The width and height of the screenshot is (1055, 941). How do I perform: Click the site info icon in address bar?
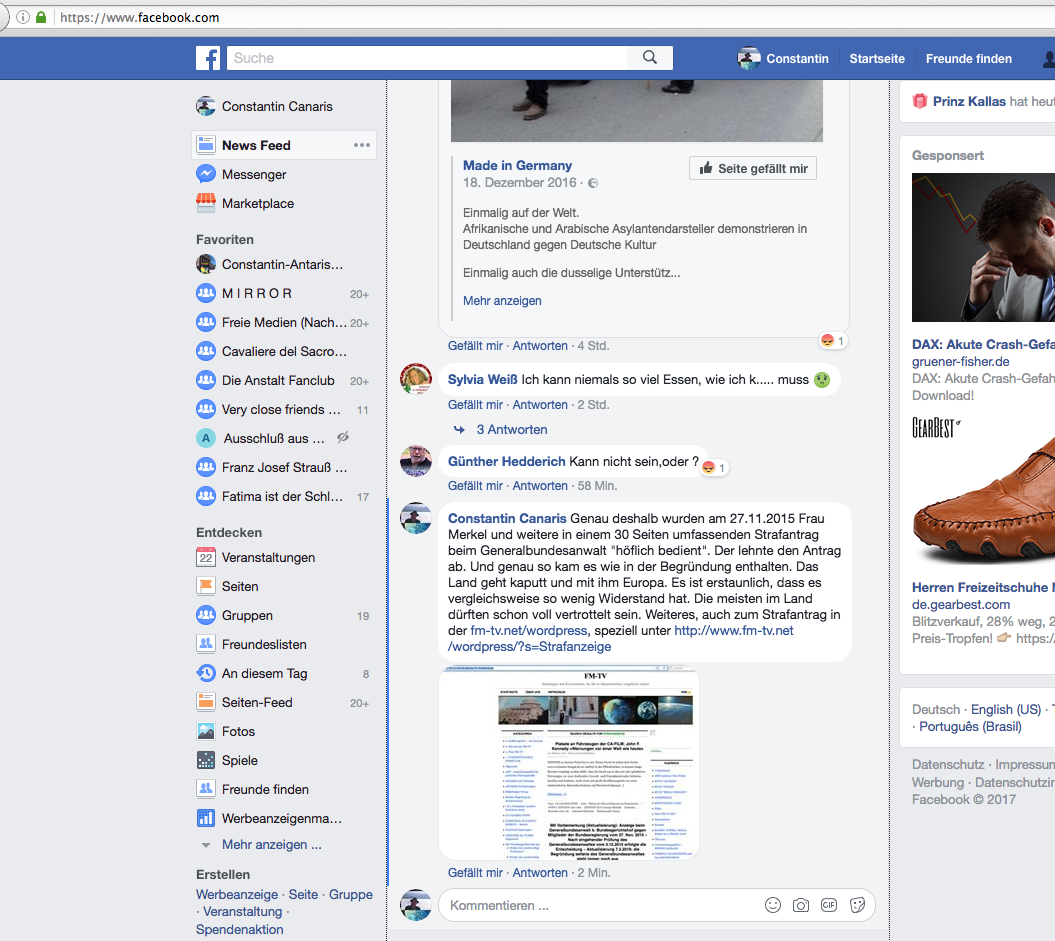(22, 17)
